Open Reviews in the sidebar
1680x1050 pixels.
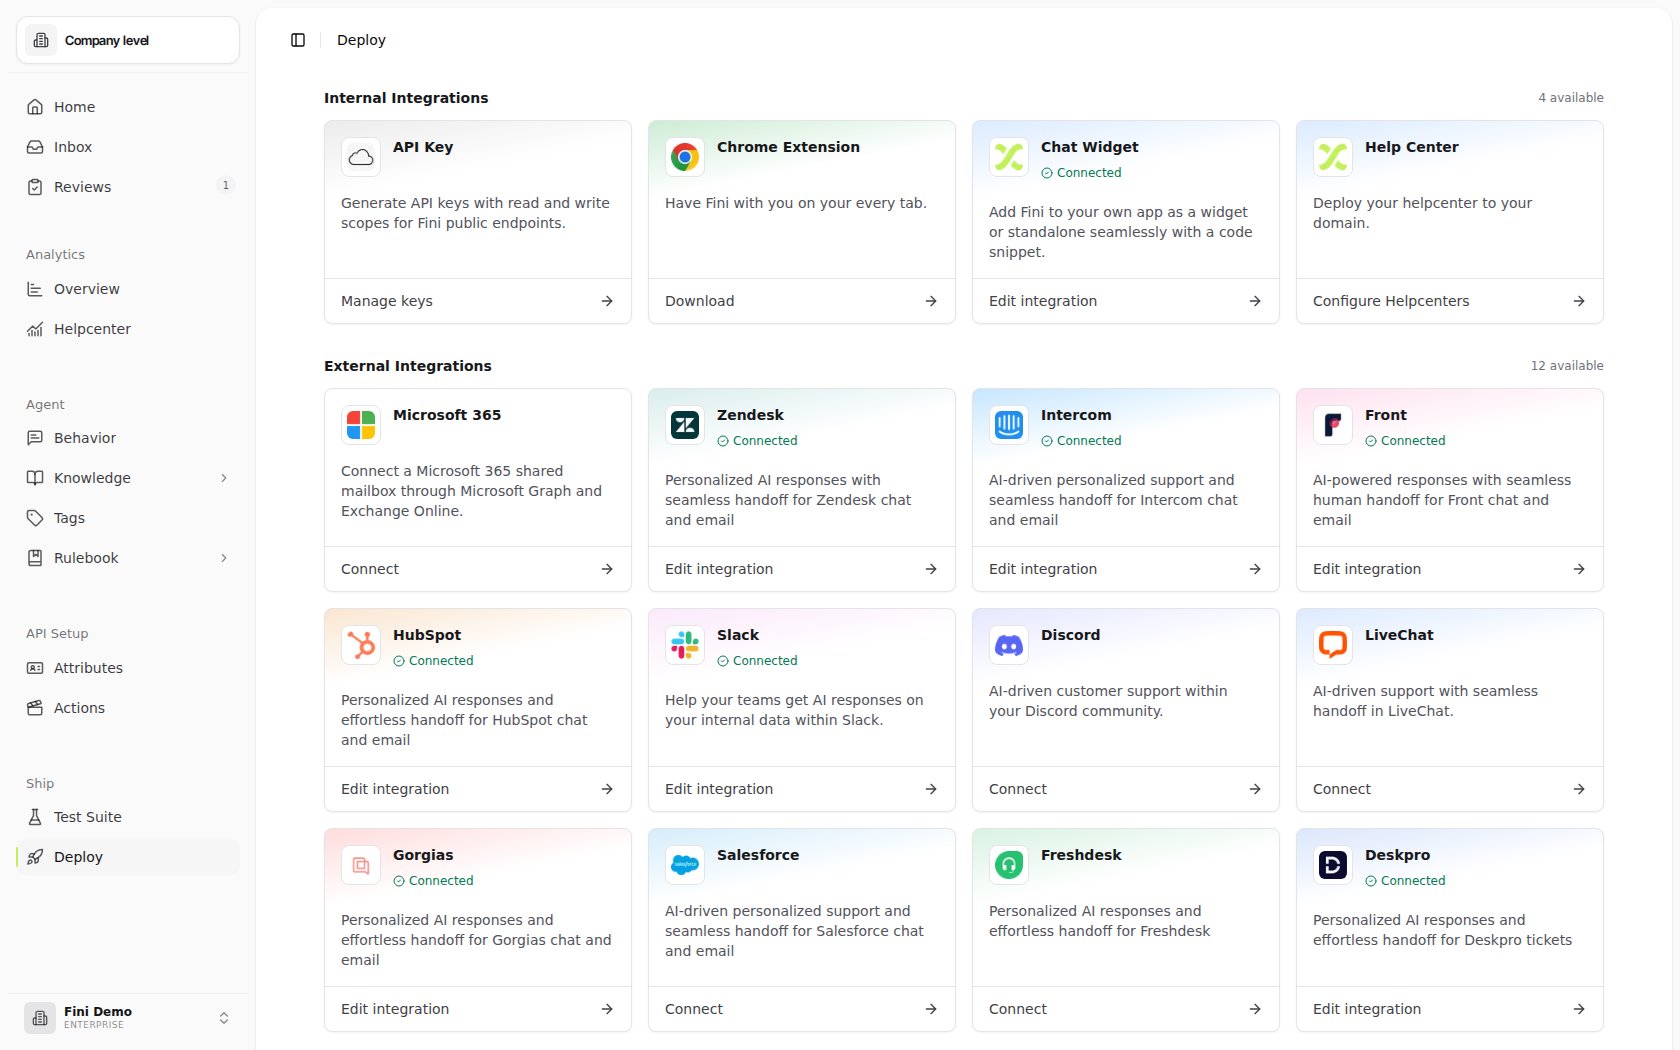click(x=128, y=187)
